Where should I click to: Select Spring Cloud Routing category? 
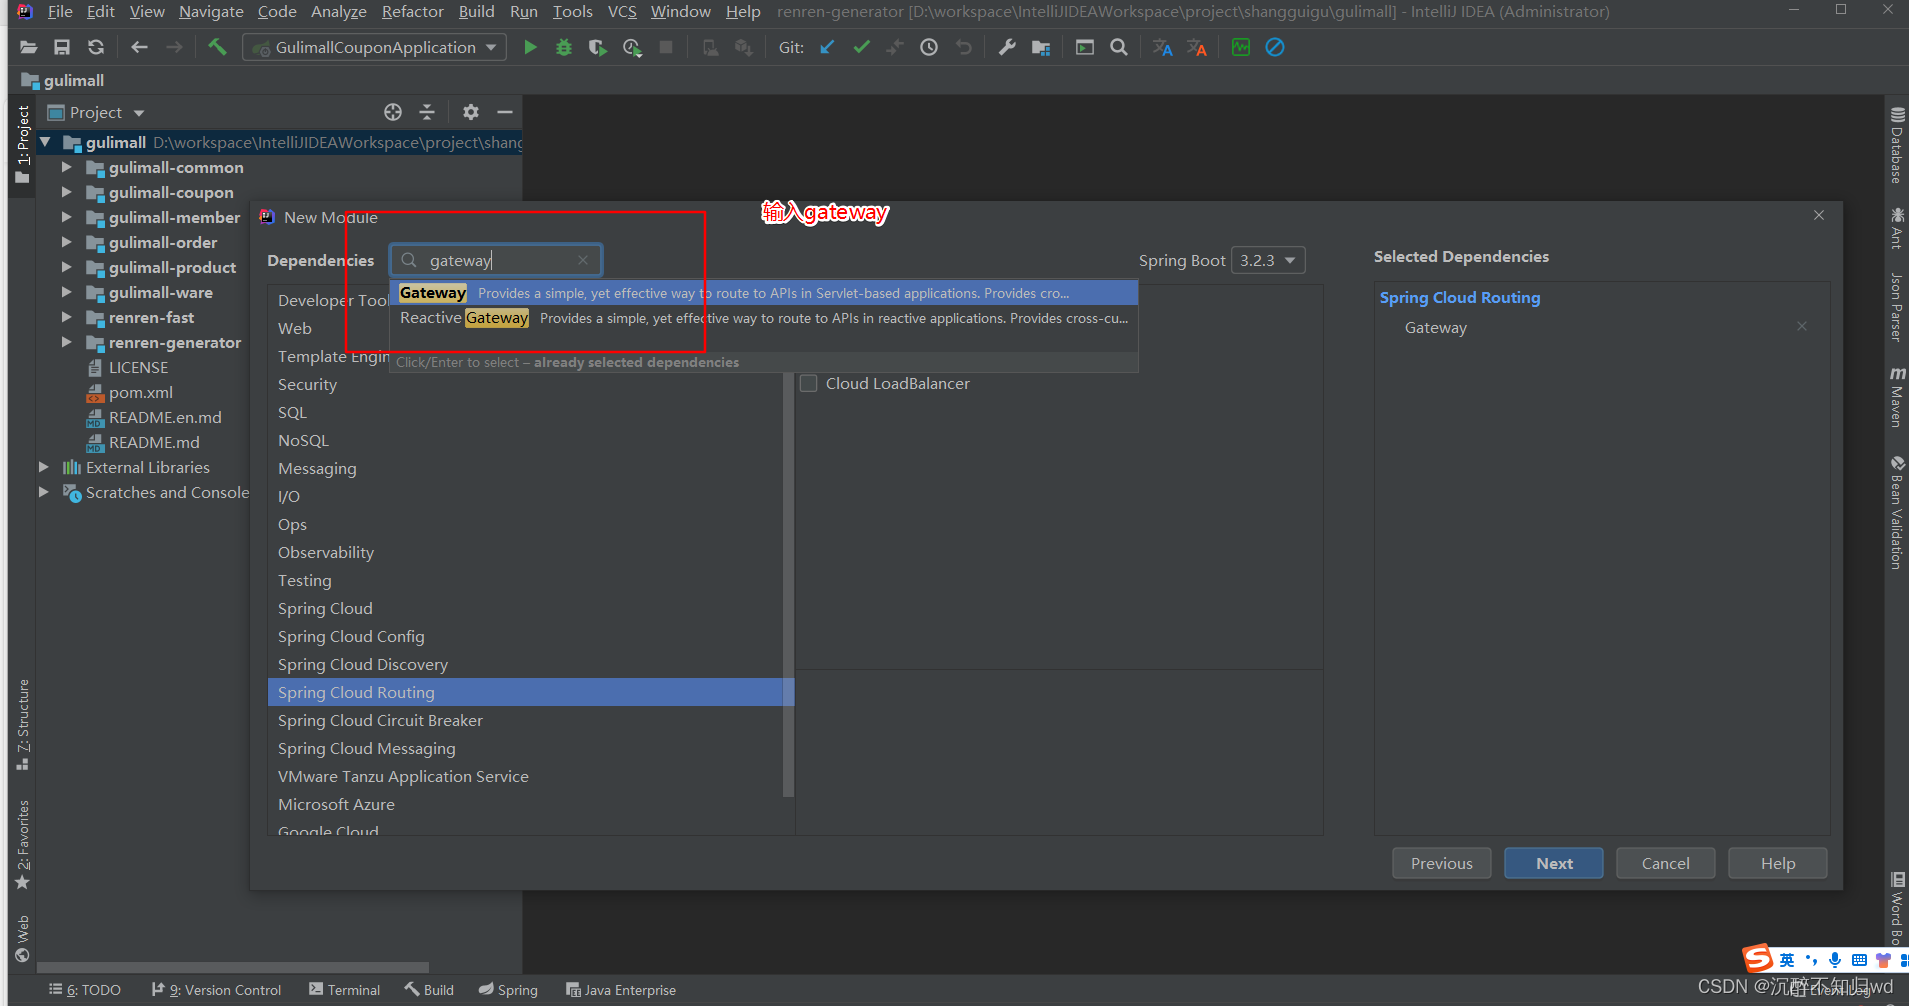coord(531,692)
